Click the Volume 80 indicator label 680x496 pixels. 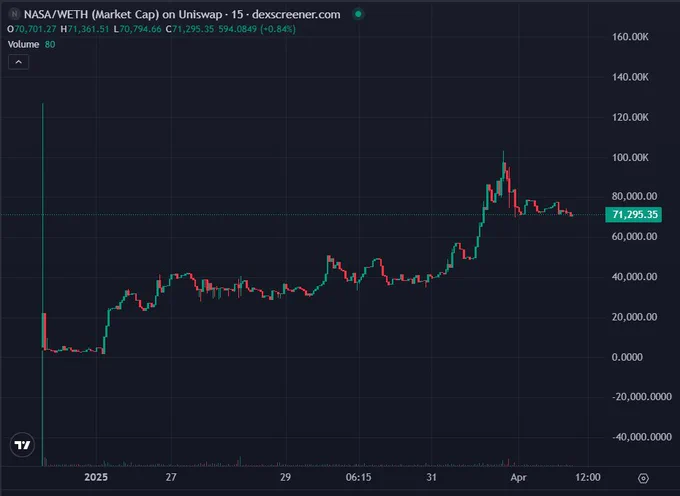coord(31,44)
